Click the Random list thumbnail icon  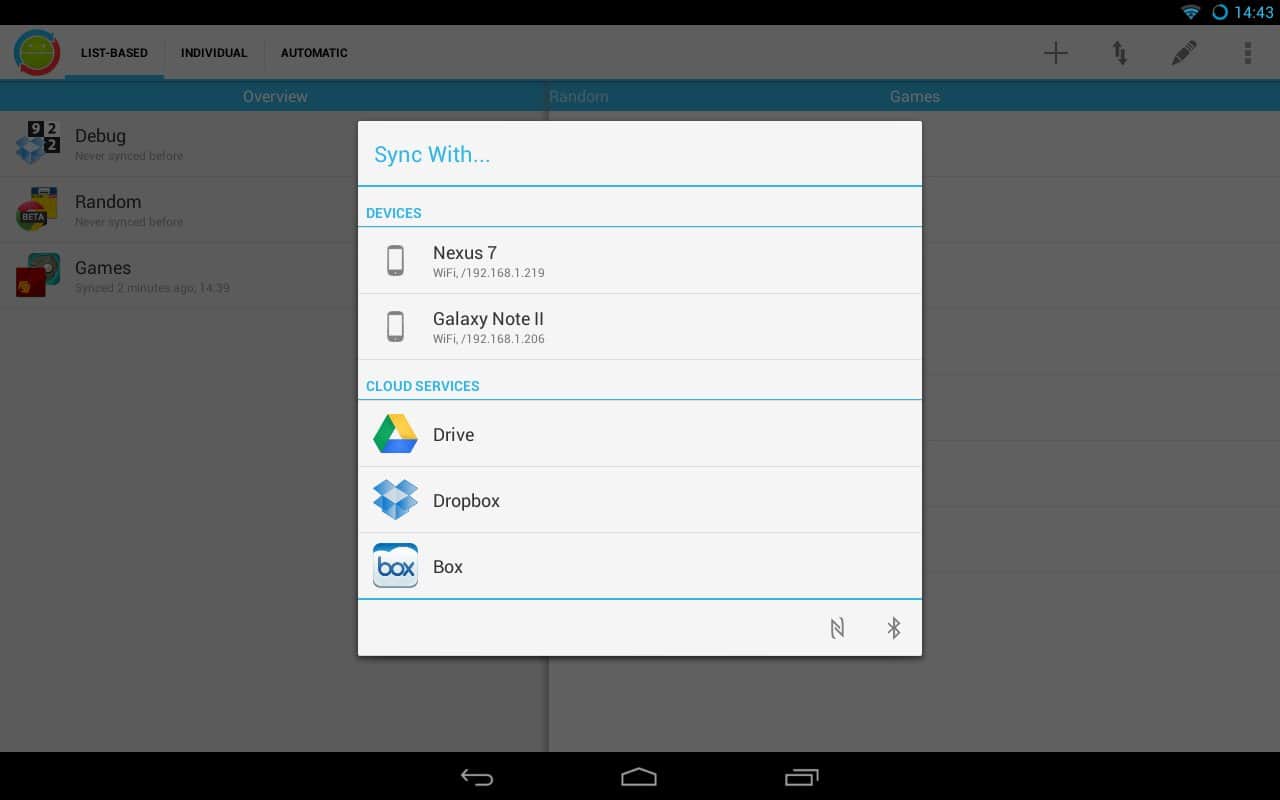[x=37, y=209]
